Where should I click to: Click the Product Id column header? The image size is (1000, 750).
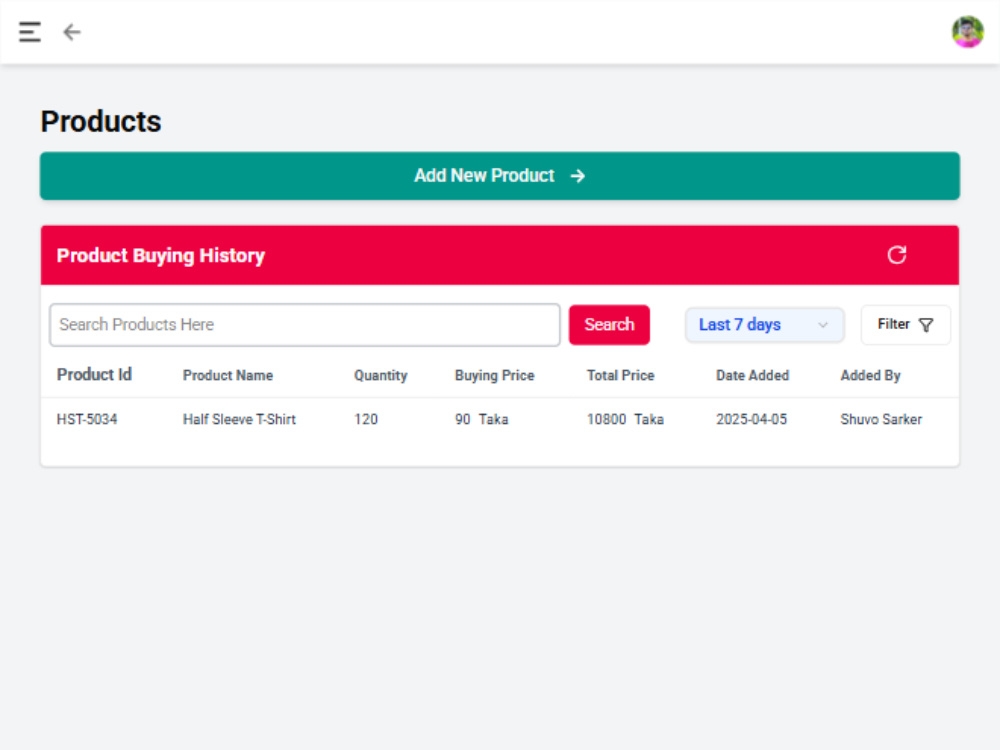coord(94,375)
